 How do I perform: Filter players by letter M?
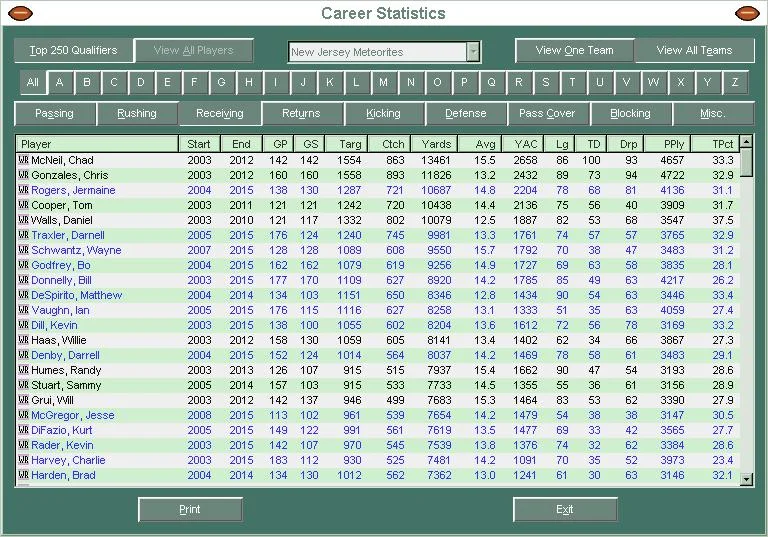(383, 82)
